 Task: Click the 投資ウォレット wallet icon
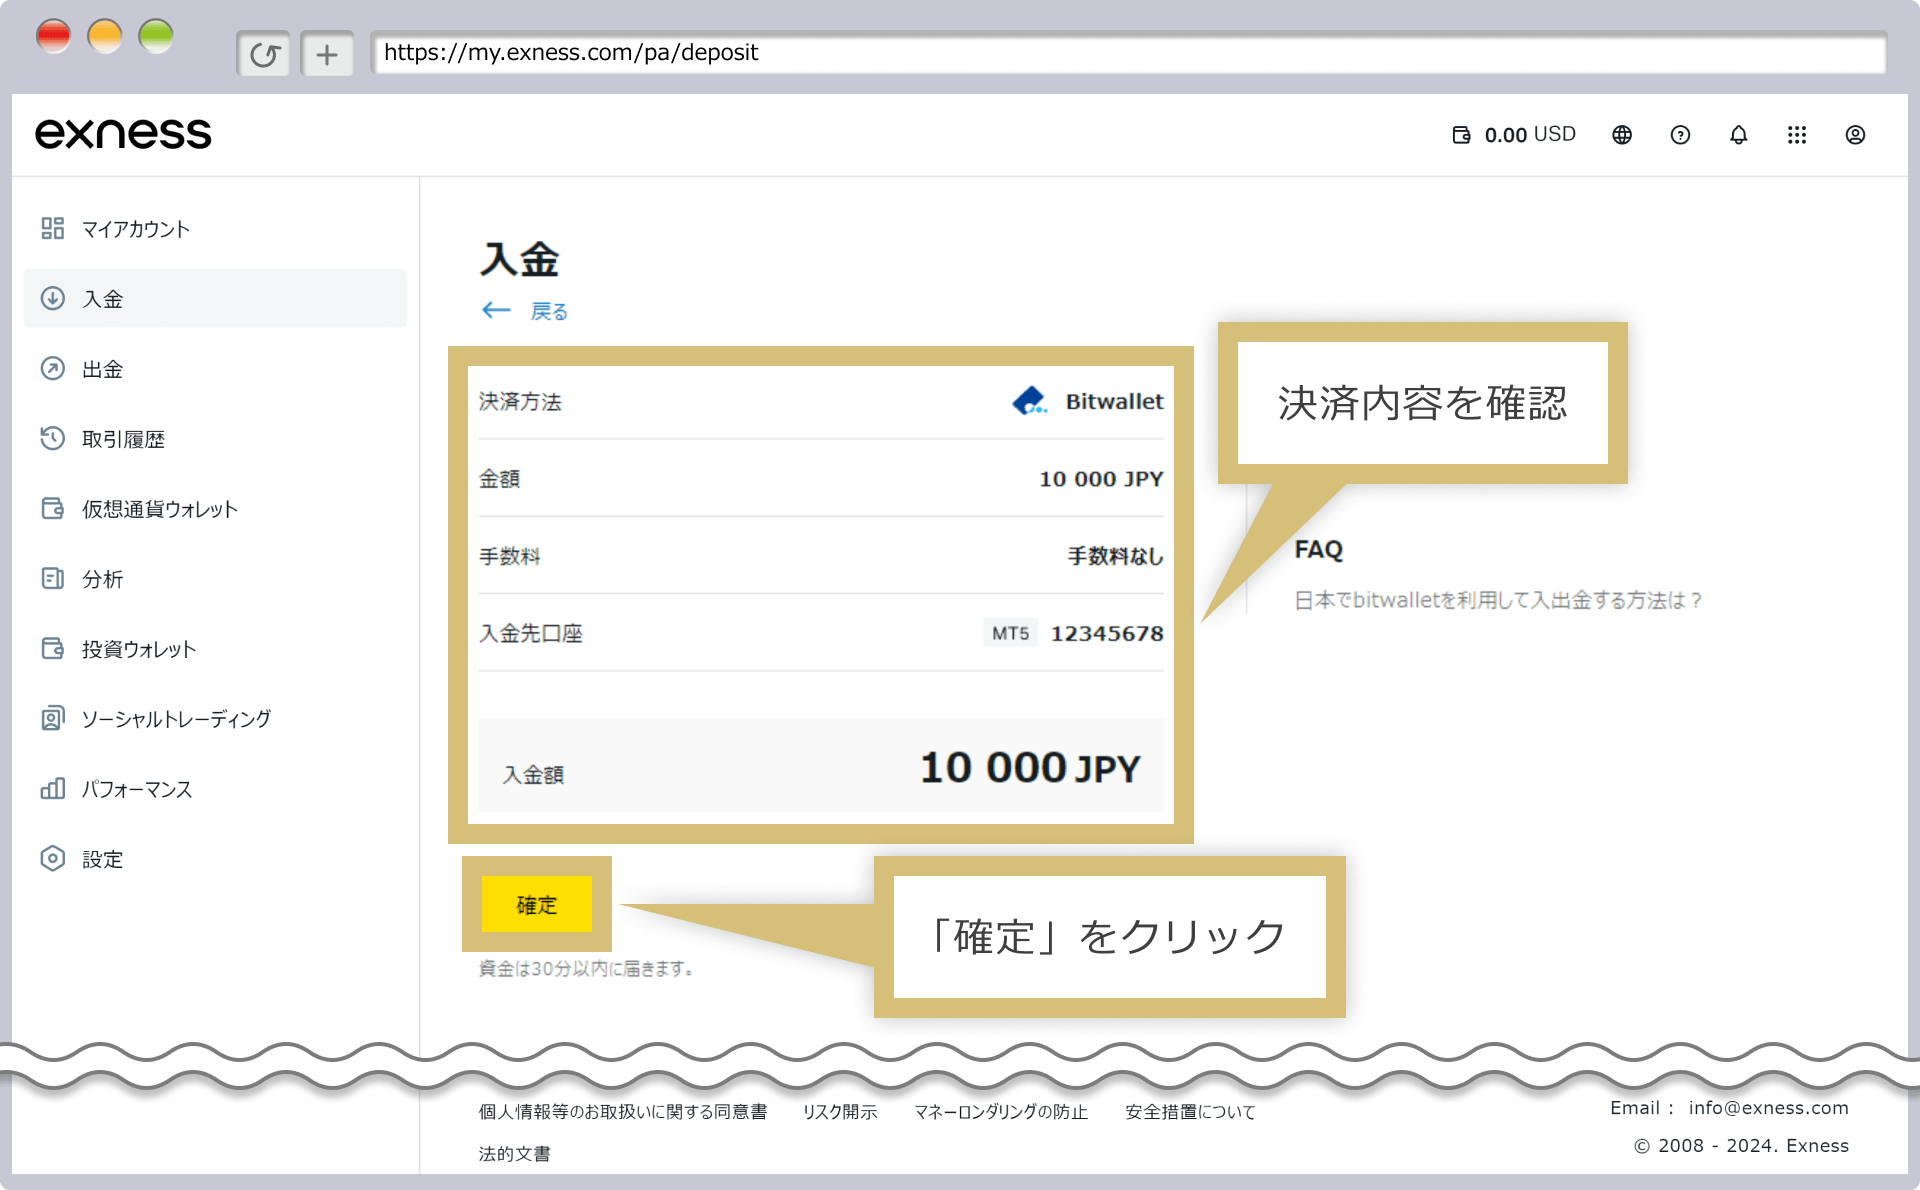point(53,649)
